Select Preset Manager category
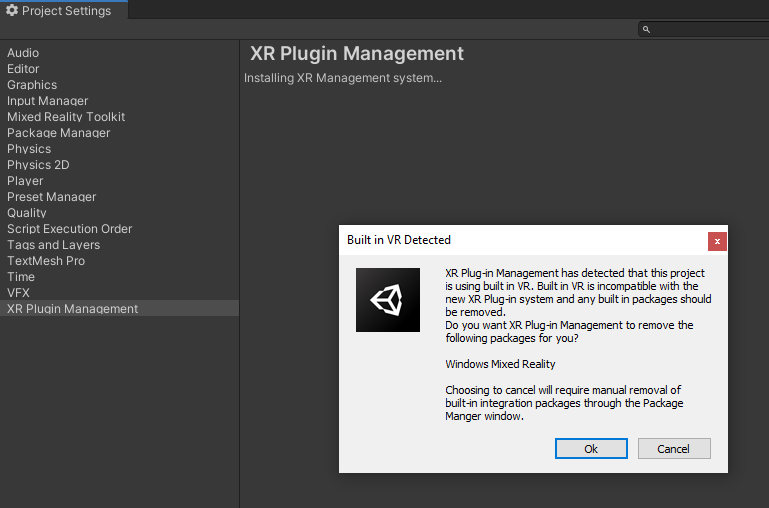The image size is (769, 508). pyautogui.click(x=119, y=197)
